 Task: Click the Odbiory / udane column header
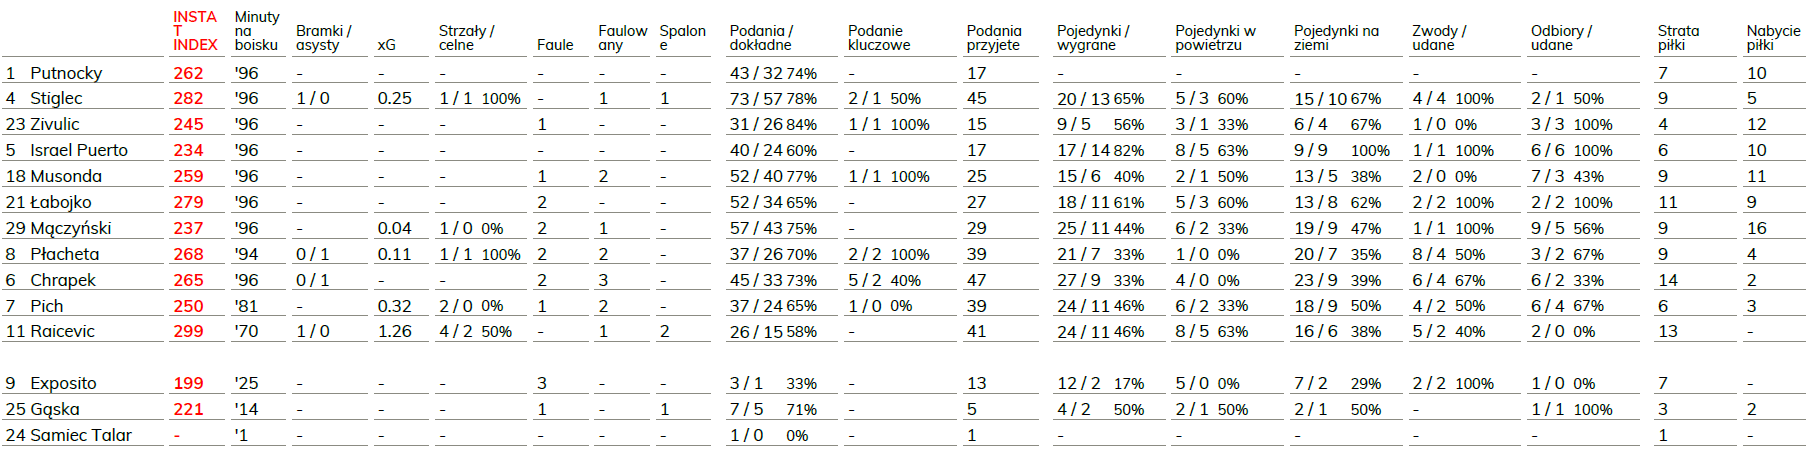click(1561, 38)
